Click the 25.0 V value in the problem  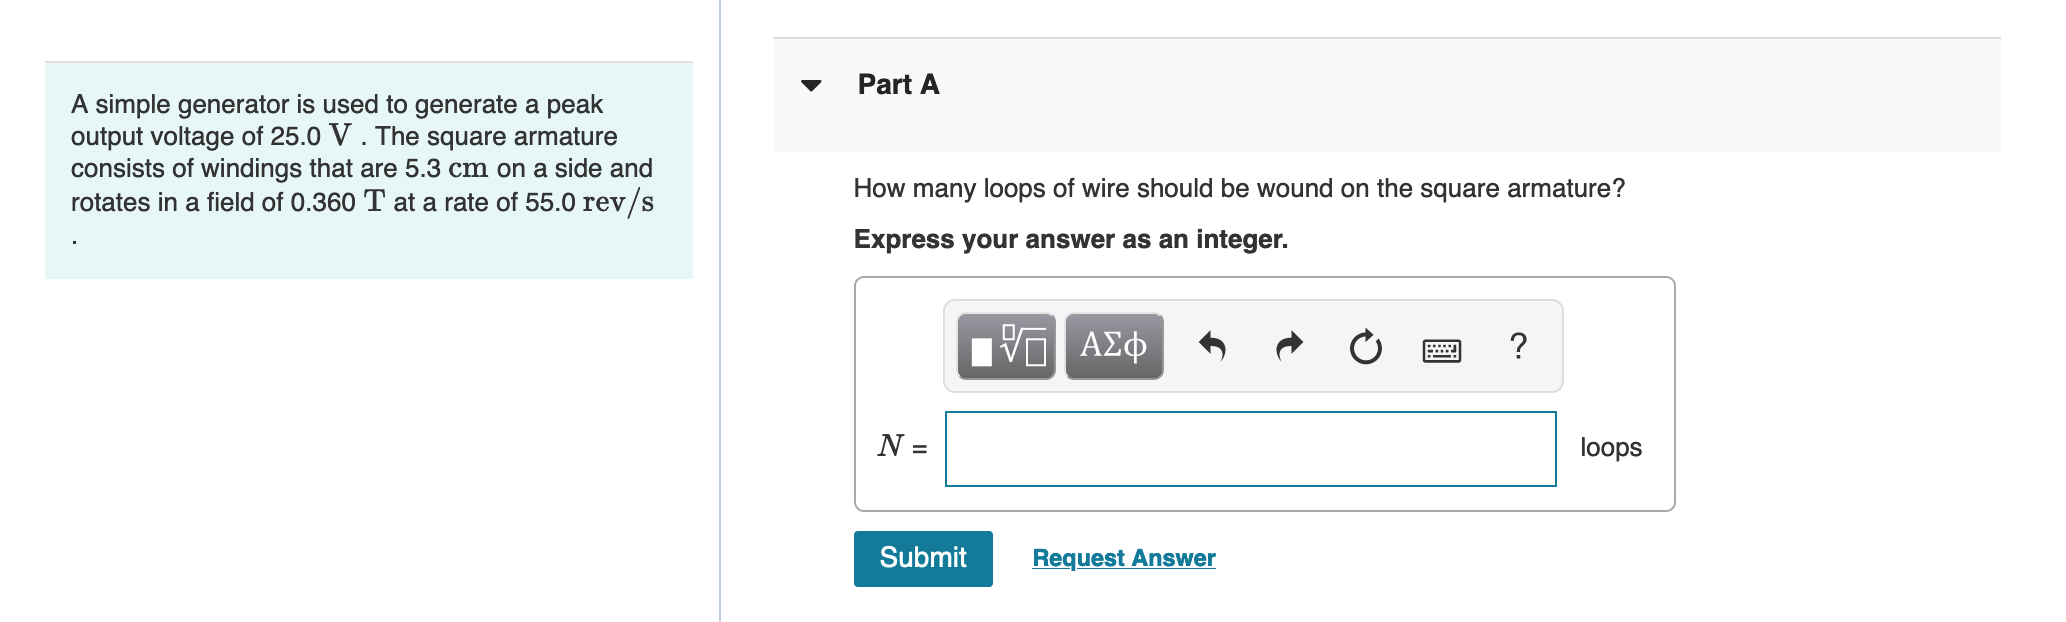tap(311, 135)
